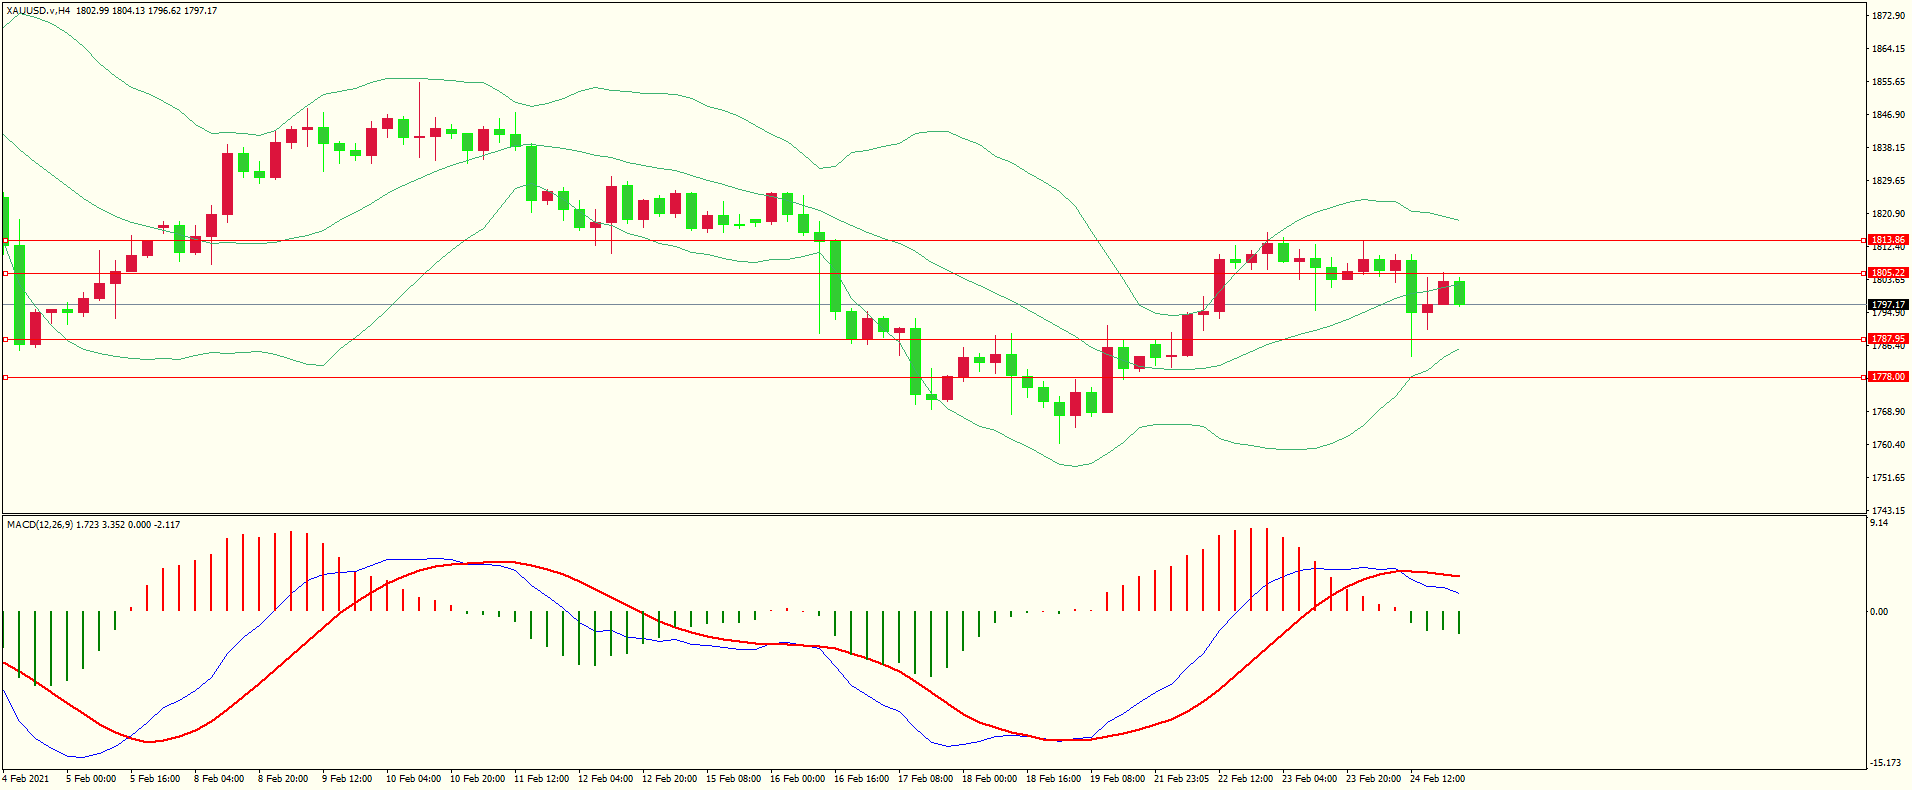
Task: Click the MACD scale value 9.14
Action: click(x=1879, y=523)
